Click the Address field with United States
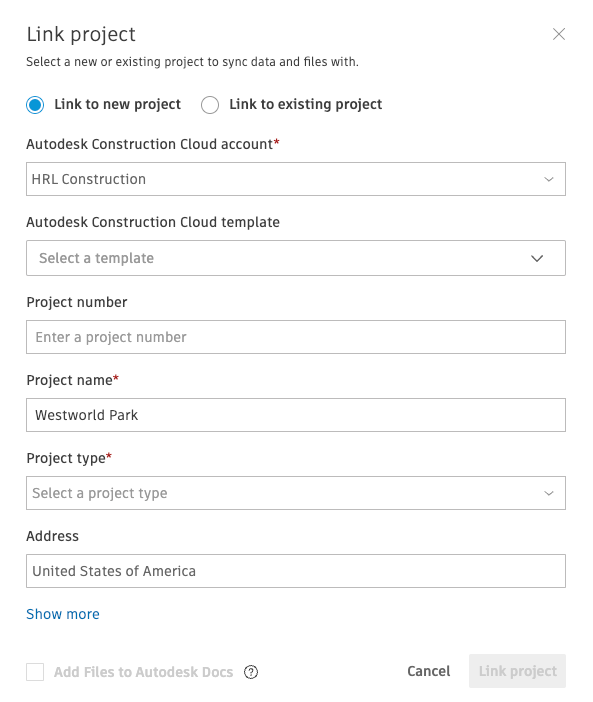The image size is (593, 702). (x=296, y=571)
